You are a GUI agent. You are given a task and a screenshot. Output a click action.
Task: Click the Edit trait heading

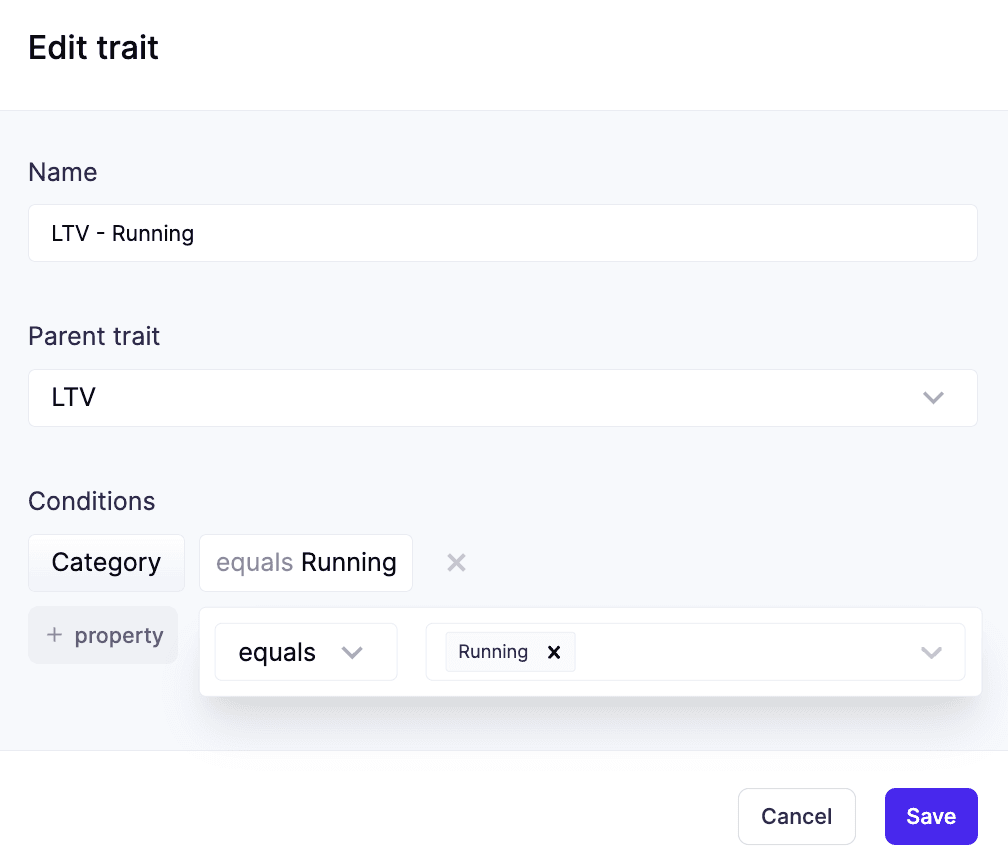(93, 48)
